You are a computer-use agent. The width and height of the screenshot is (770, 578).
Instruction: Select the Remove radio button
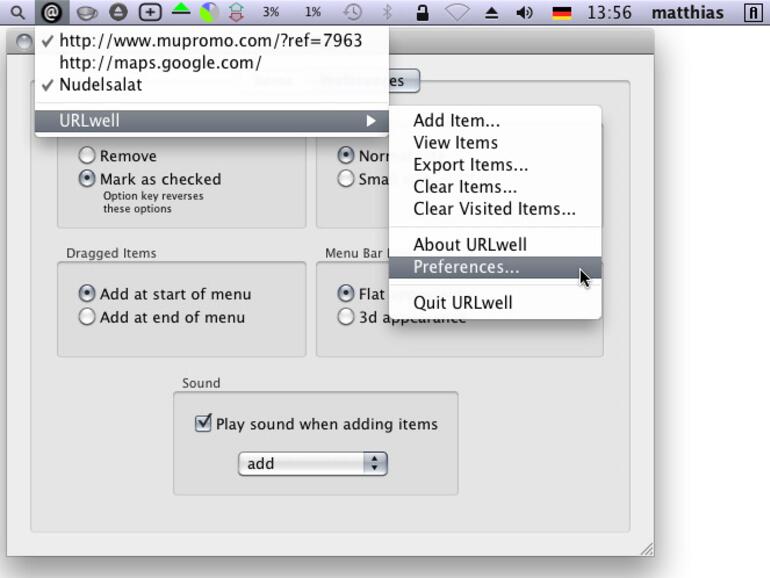(x=87, y=156)
